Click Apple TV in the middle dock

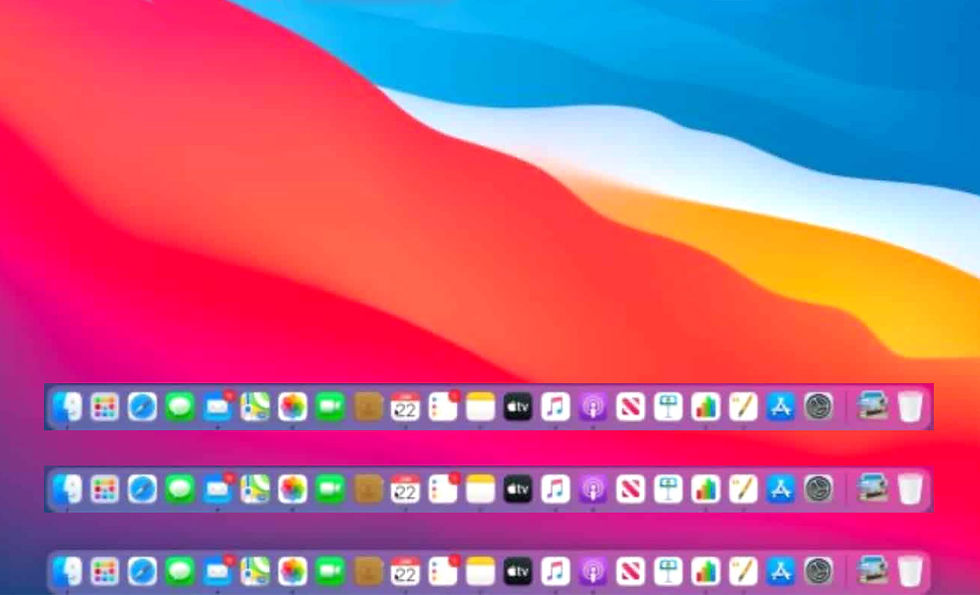tap(518, 489)
